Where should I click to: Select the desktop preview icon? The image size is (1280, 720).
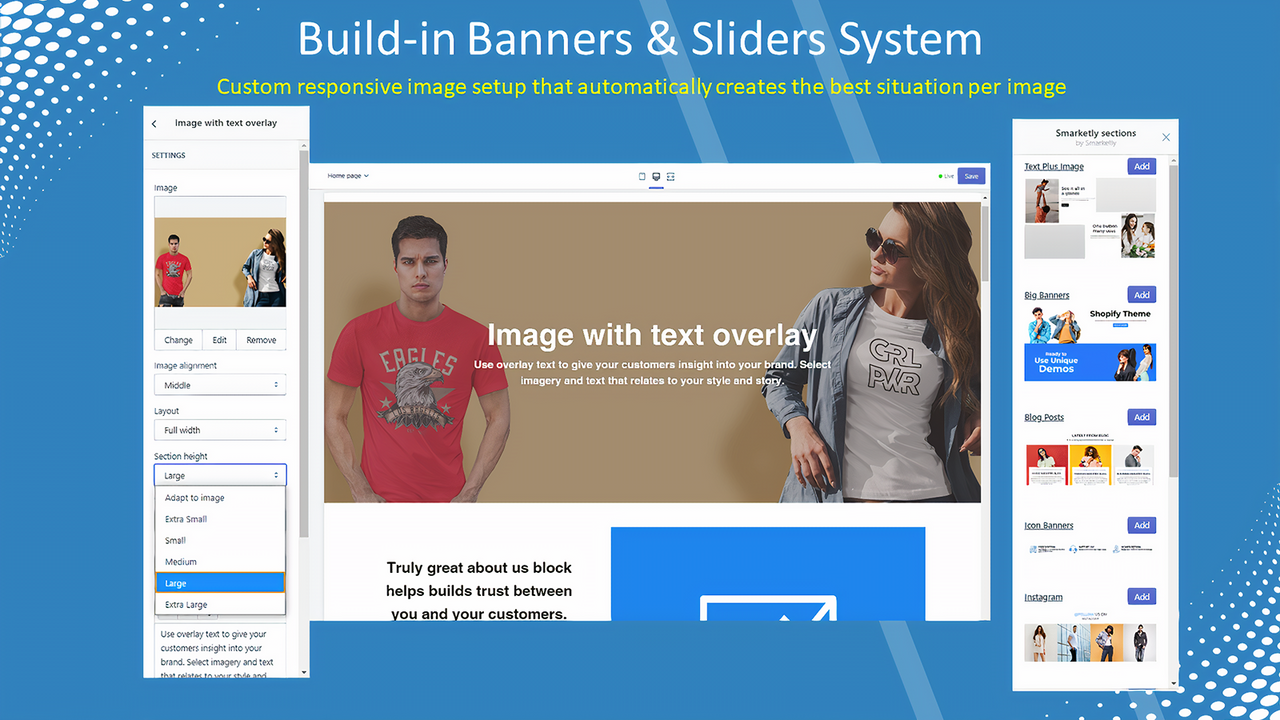[656, 176]
